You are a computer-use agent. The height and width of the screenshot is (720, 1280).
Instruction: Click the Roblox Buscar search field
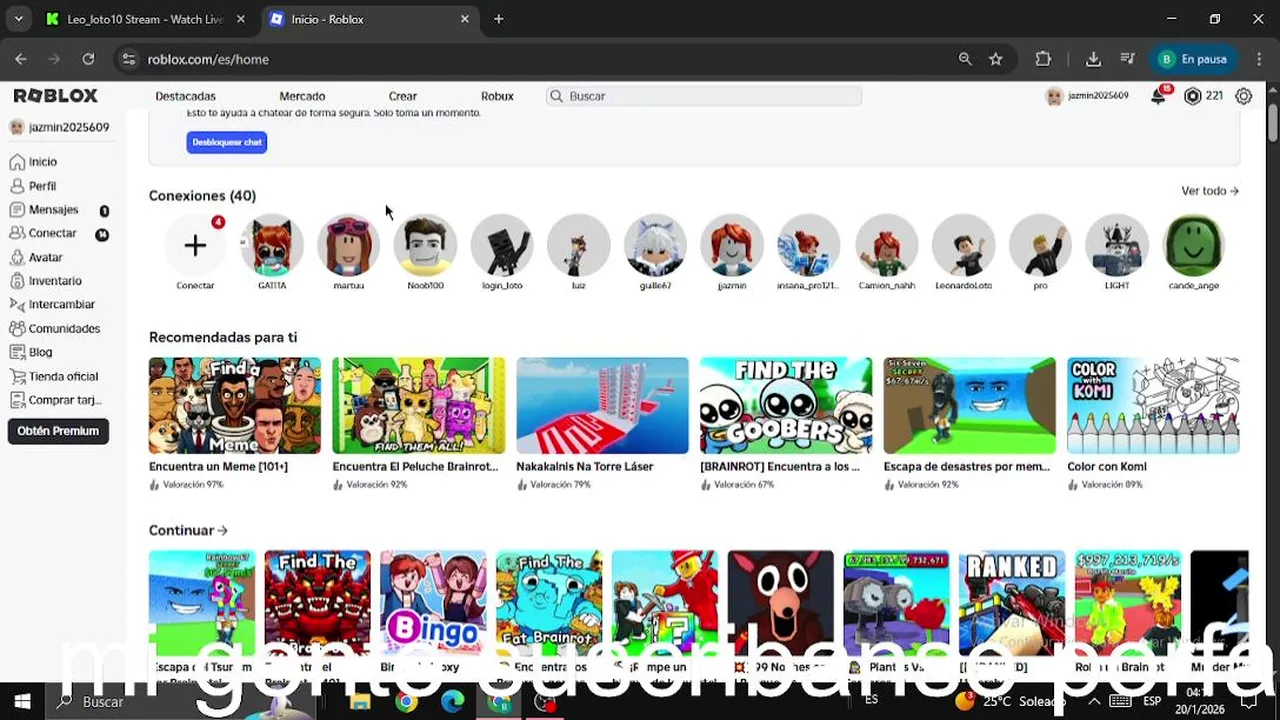tap(704, 96)
